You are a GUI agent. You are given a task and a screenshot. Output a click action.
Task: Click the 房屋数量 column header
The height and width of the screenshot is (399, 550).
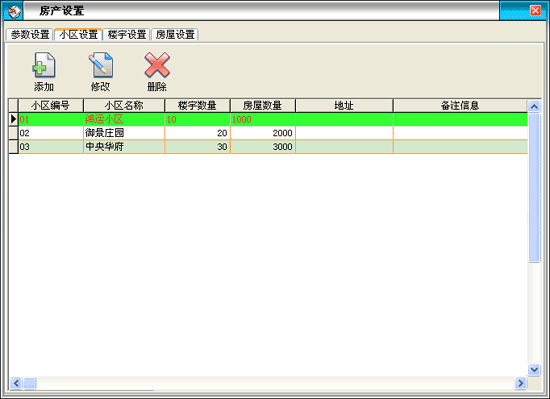[262, 106]
